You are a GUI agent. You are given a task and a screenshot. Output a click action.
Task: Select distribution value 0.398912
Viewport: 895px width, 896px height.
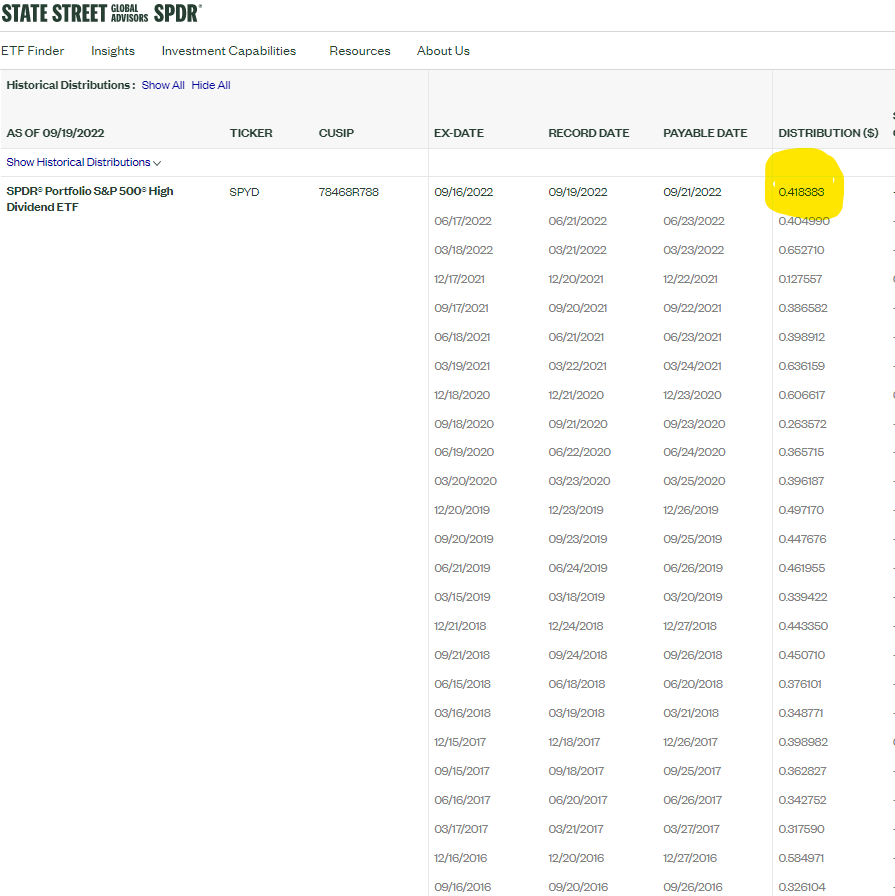coord(801,337)
